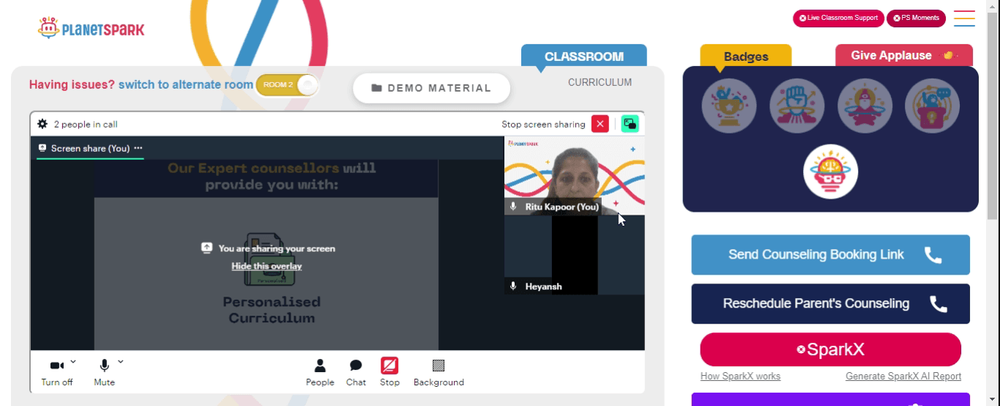Click phone icon on Send Counseling button
Viewport: 1000px width, 406px height.
(x=933, y=255)
